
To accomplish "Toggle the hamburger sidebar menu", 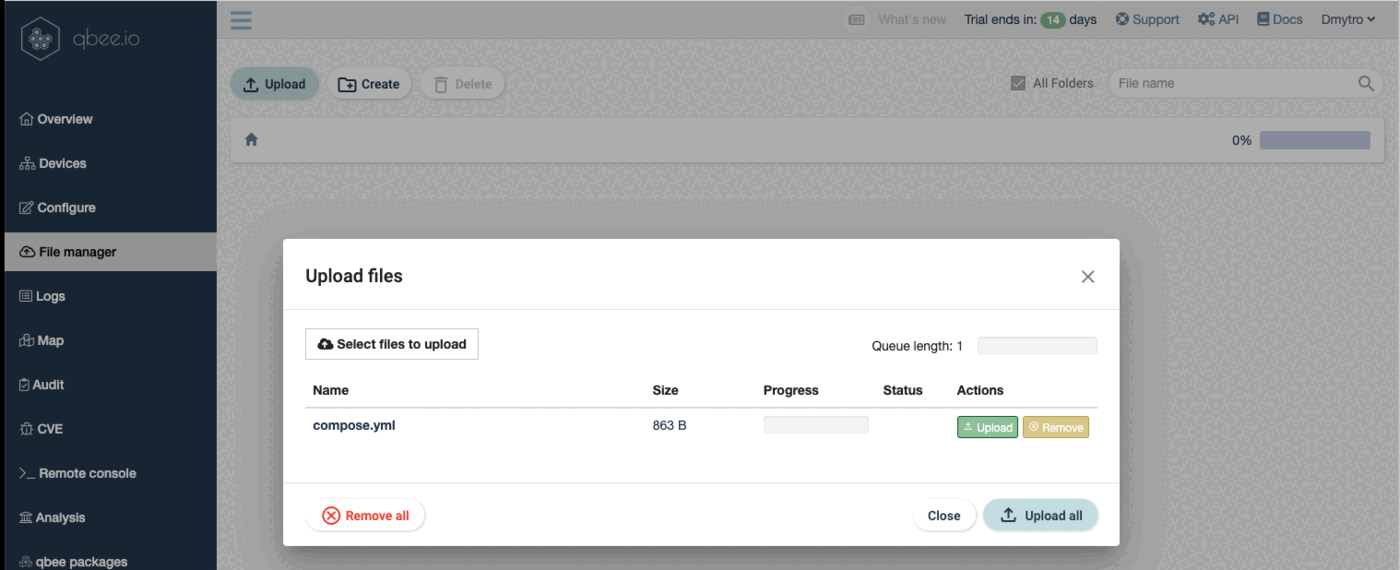I will point(241,20).
